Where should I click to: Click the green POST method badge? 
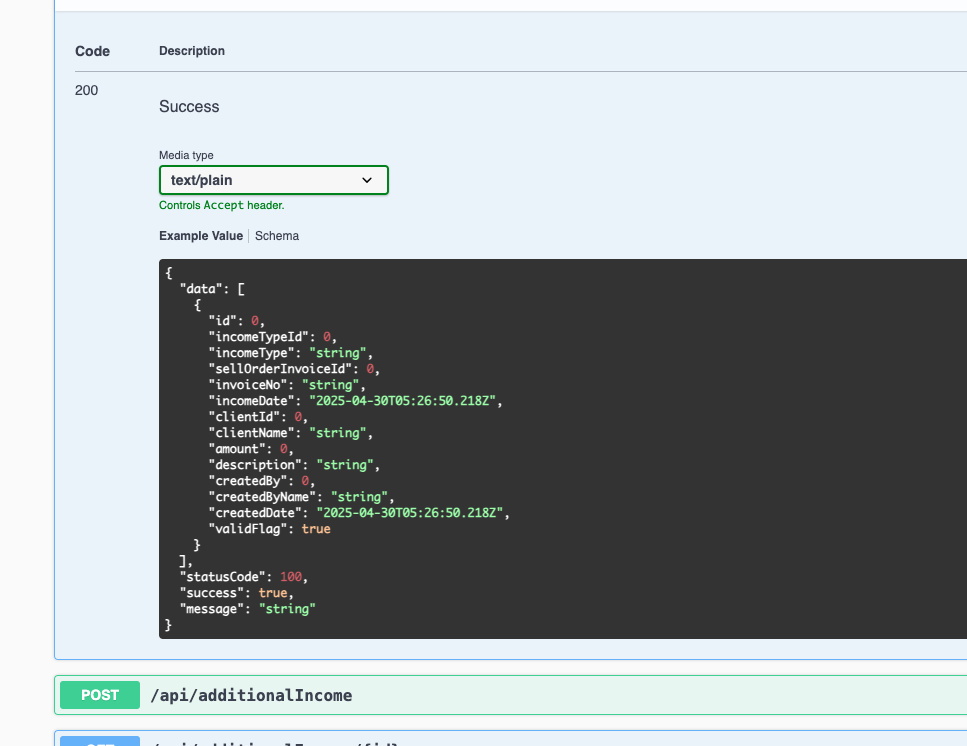(x=100, y=695)
